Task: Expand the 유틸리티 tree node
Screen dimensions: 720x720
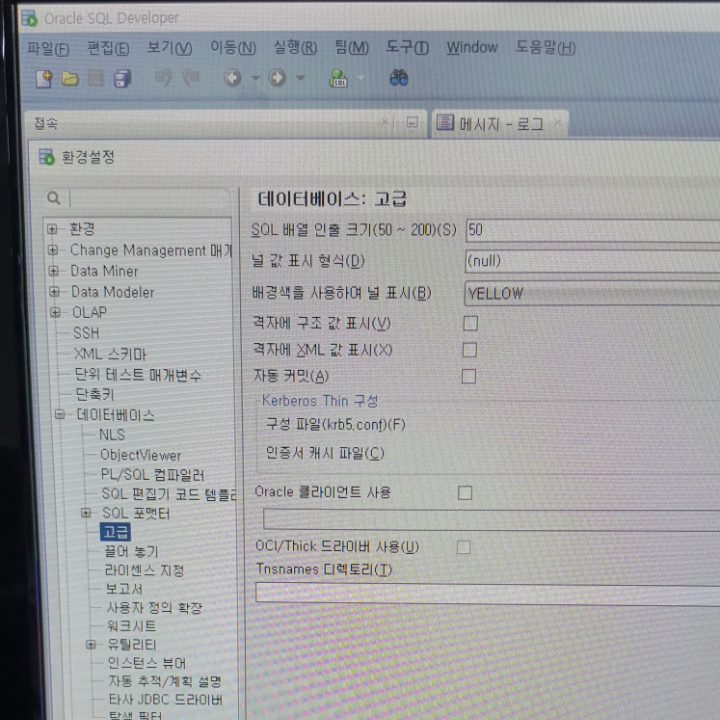Action: click(91, 645)
